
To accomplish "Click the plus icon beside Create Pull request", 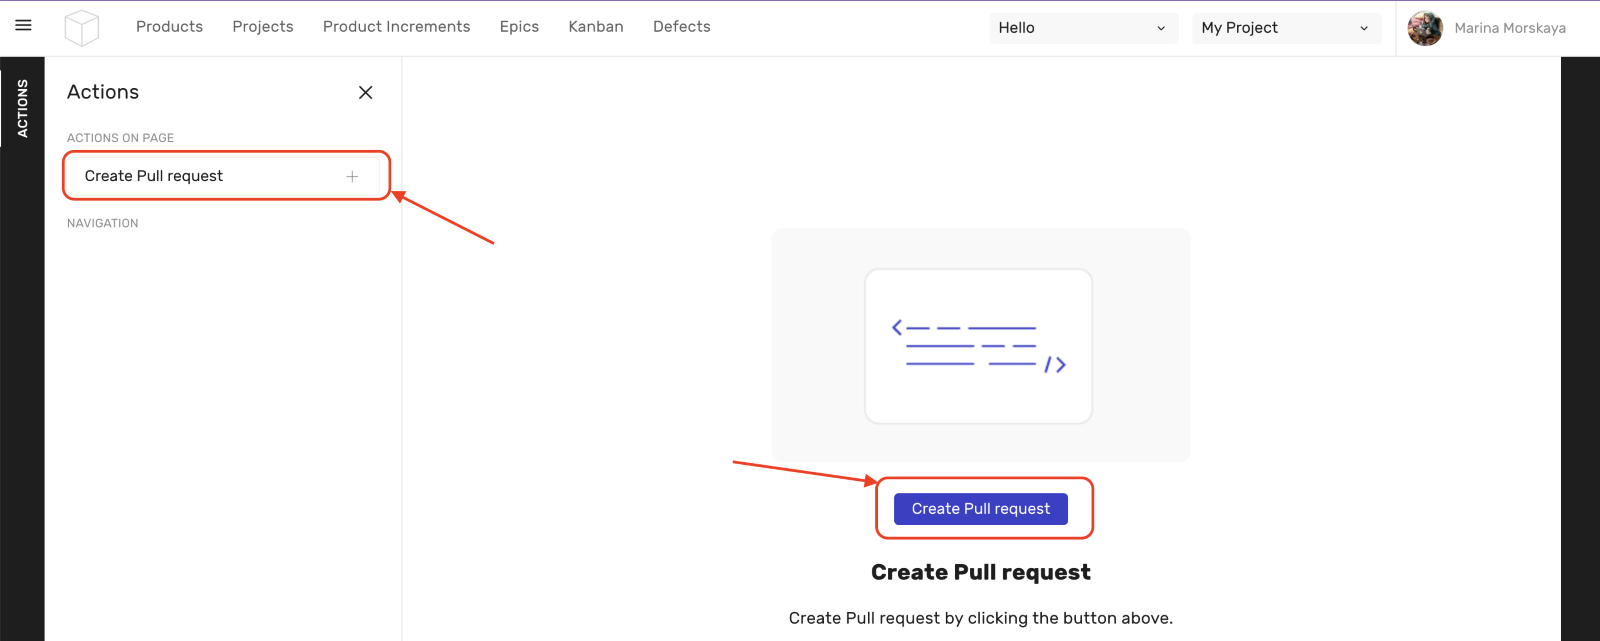I will click(352, 176).
